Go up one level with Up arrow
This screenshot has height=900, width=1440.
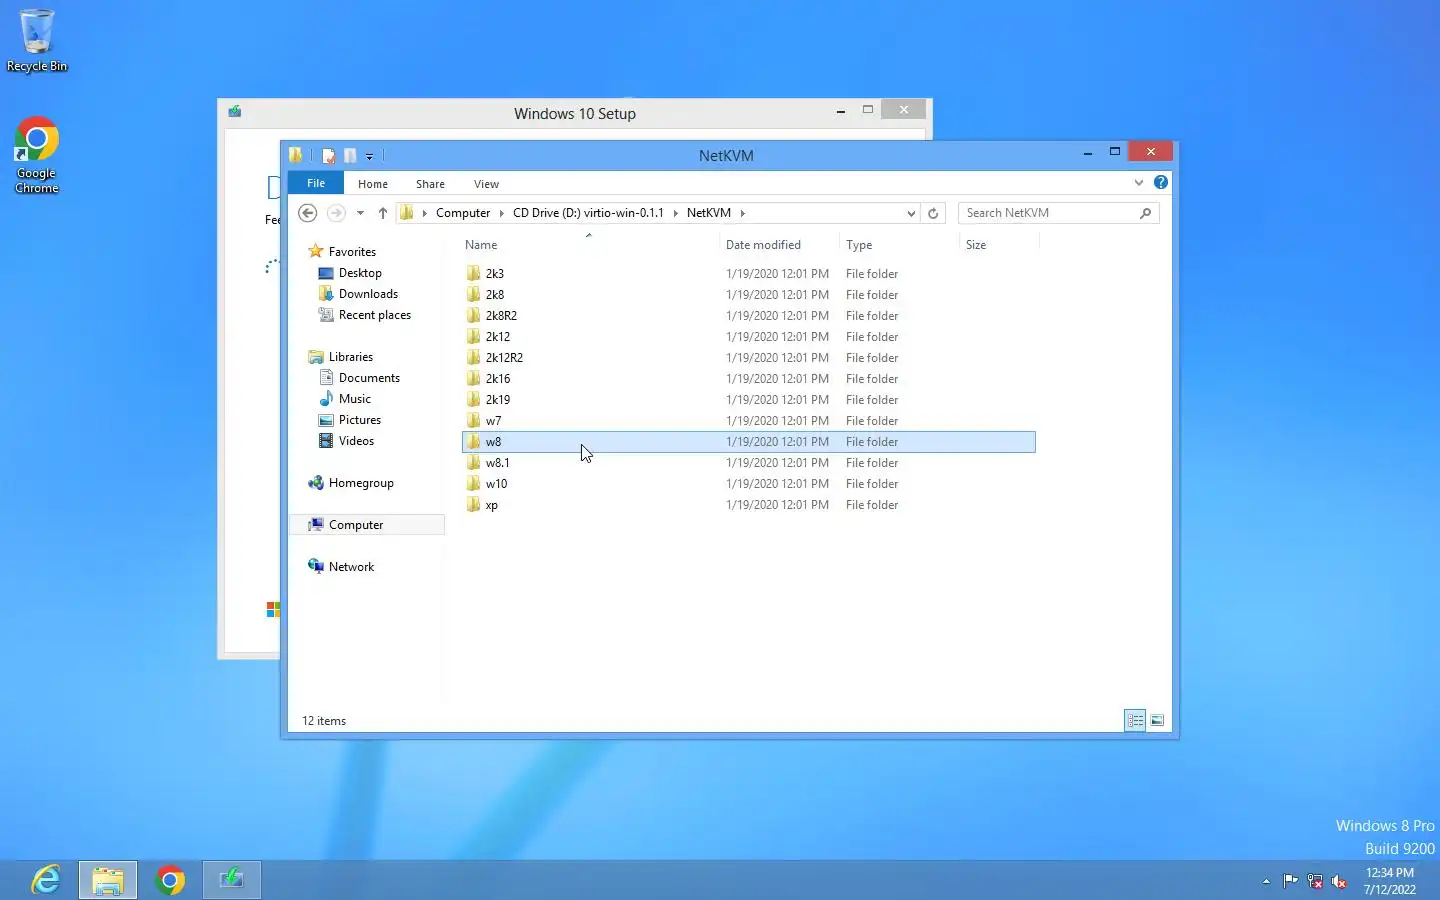[382, 213]
